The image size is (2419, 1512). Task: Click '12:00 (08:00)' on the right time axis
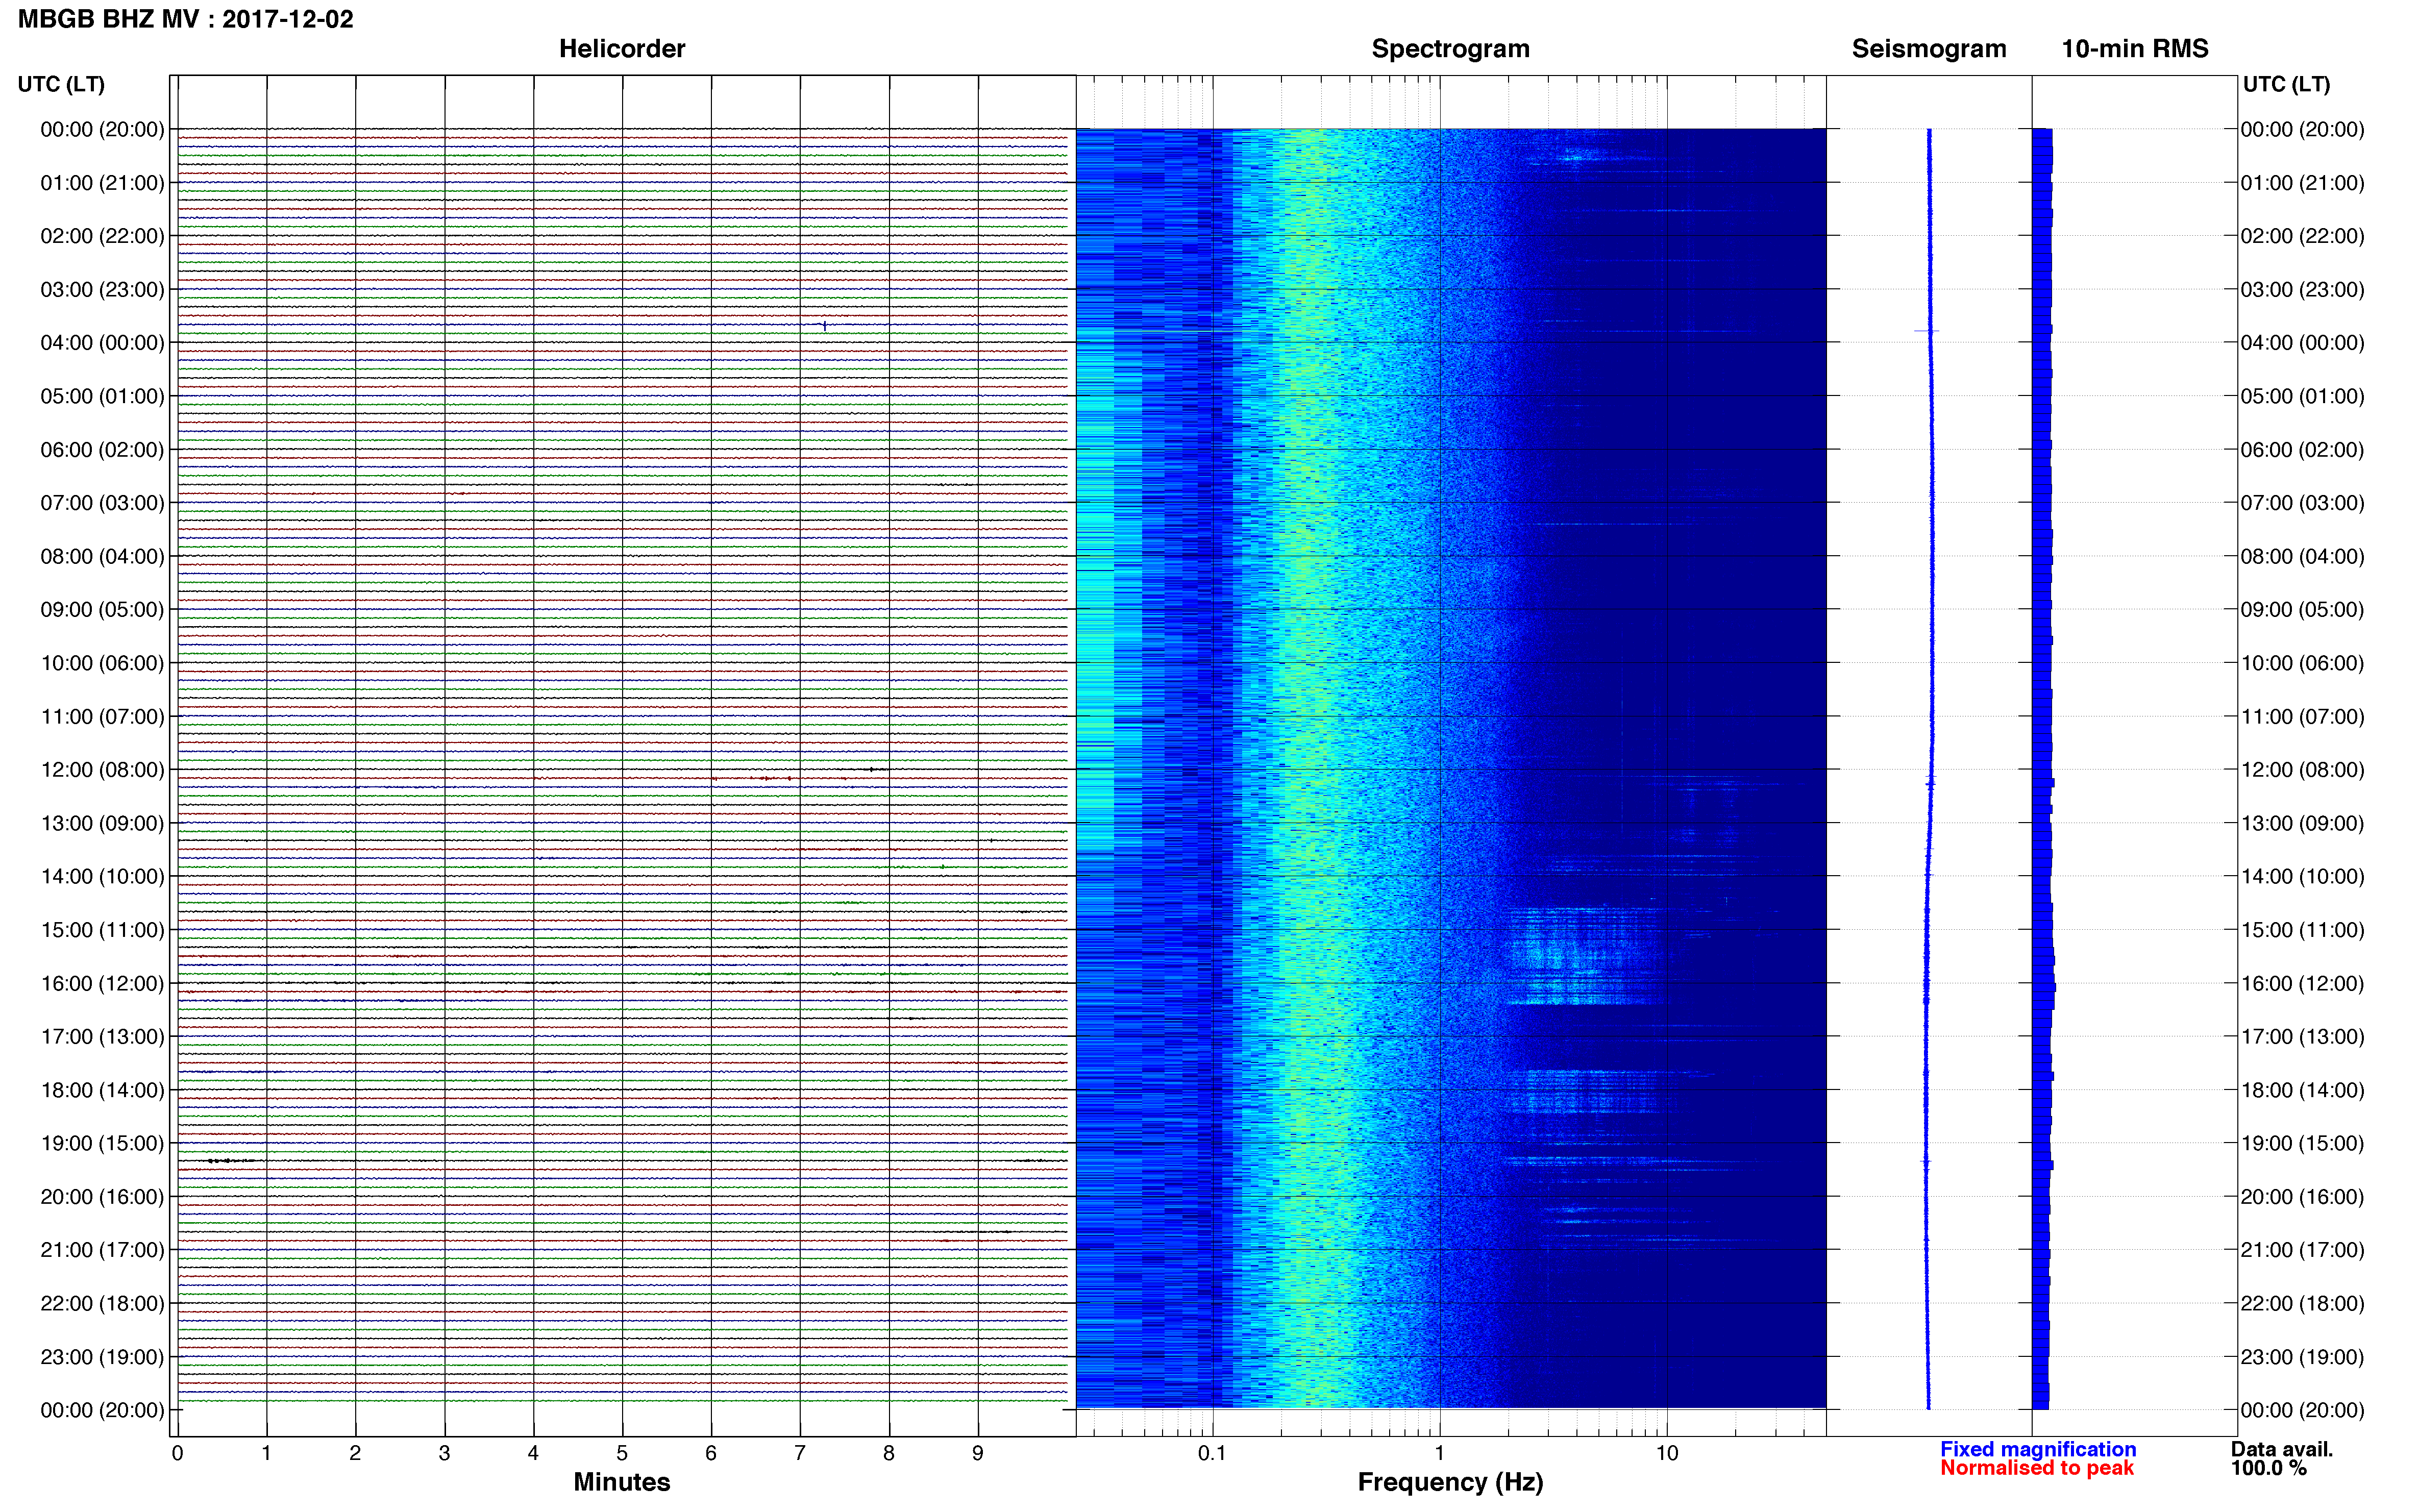coord(2302,770)
